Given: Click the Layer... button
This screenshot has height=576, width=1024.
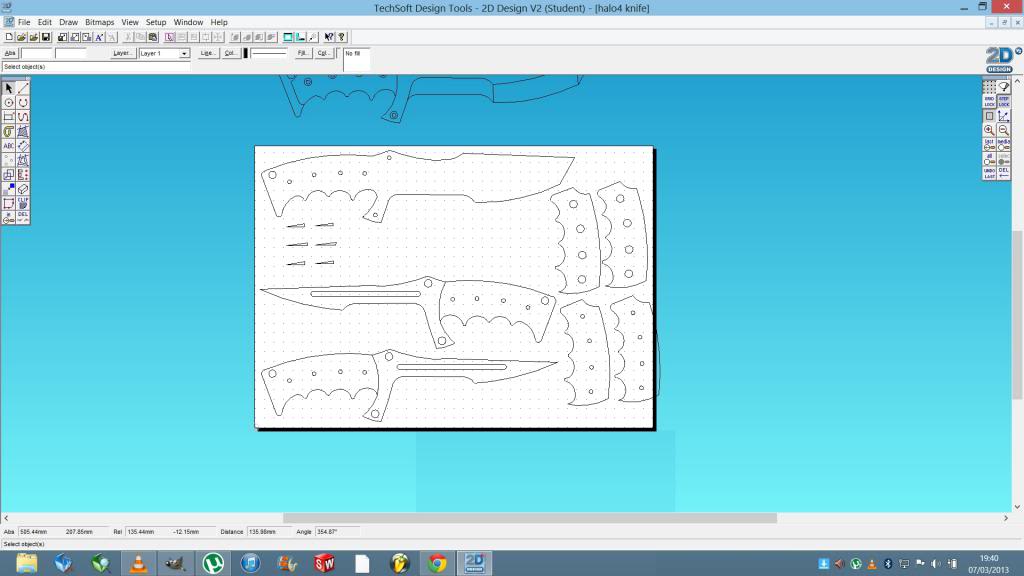Looking at the screenshot, I should point(123,53).
